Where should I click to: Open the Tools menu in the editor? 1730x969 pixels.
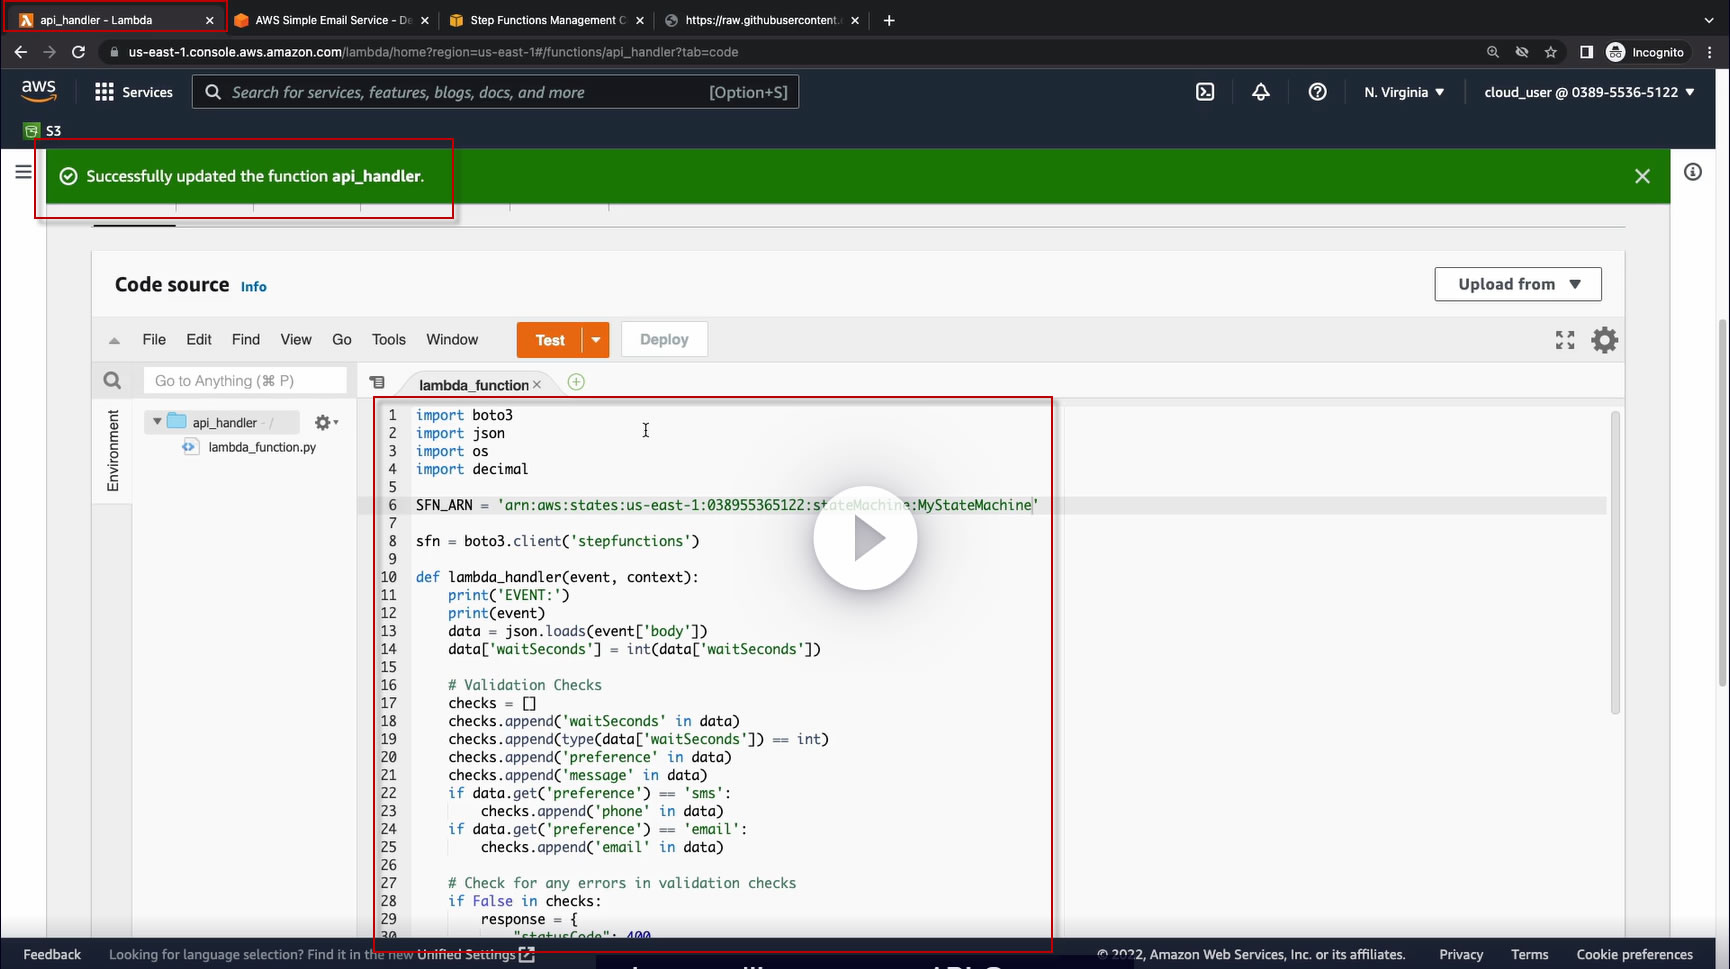(388, 340)
